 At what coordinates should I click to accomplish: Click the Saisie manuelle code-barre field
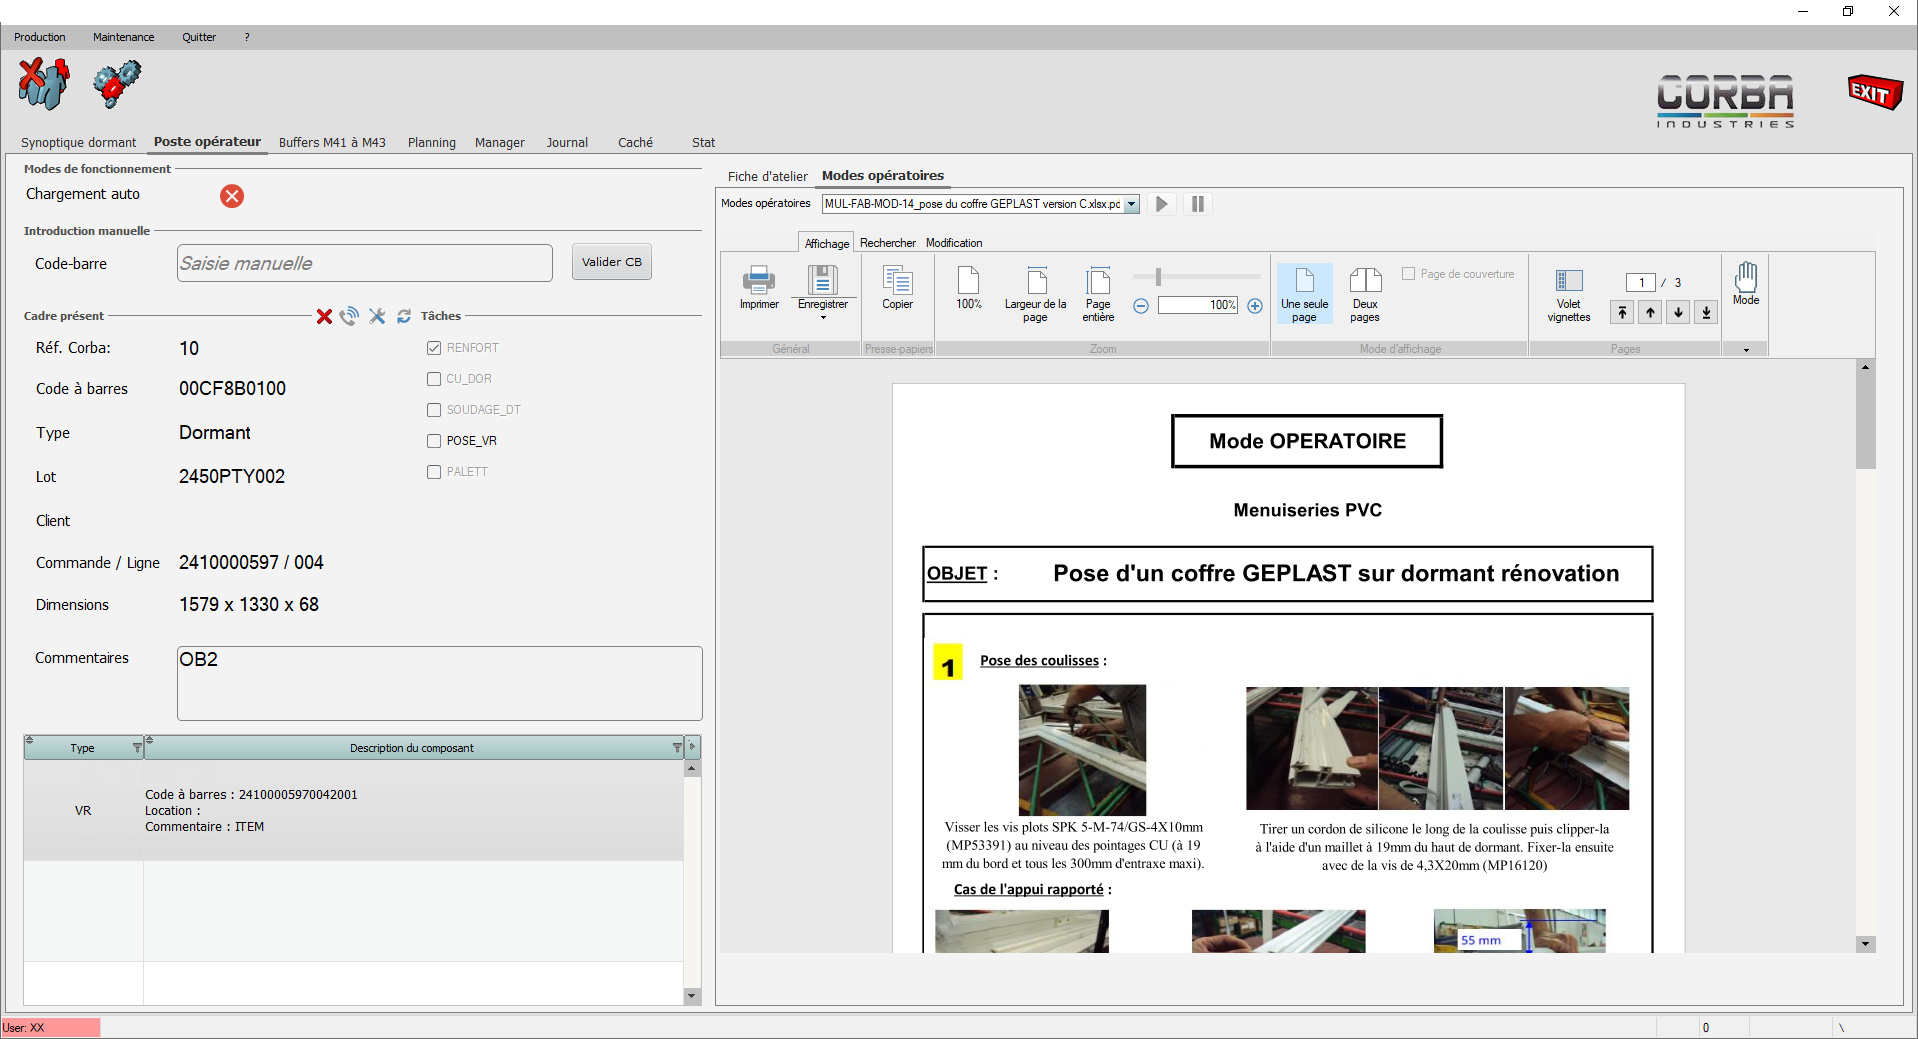(x=364, y=264)
